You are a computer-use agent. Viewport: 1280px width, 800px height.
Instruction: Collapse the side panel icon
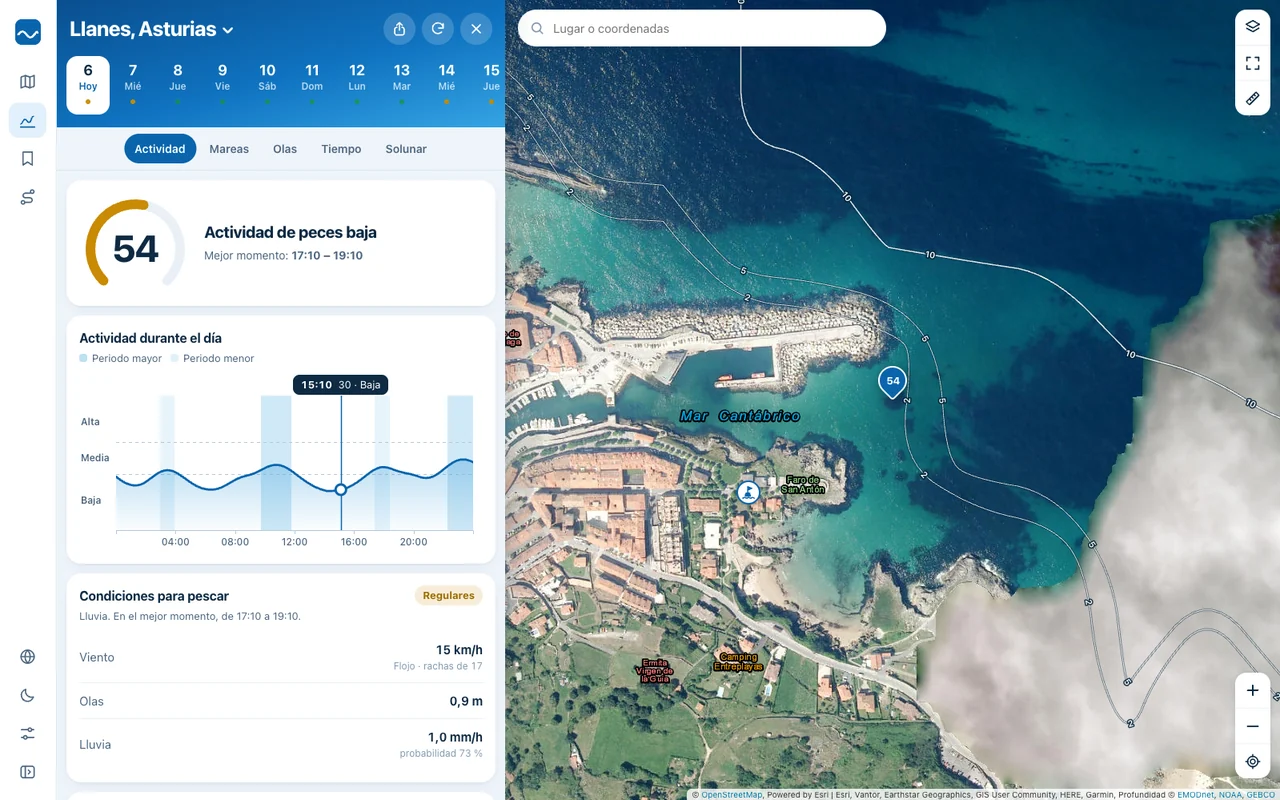coord(28,772)
